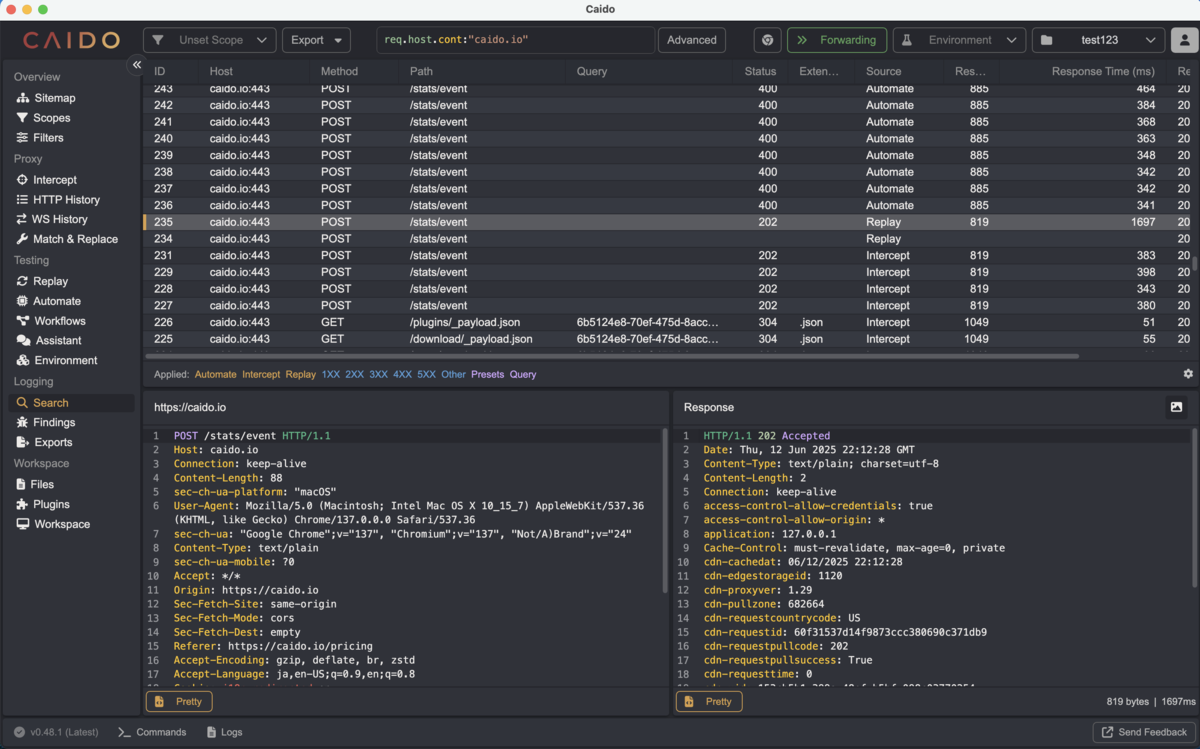Image resolution: width=1200 pixels, height=749 pixels.
Task: Click the Advanced search button
Action: [x=691, y=40]
